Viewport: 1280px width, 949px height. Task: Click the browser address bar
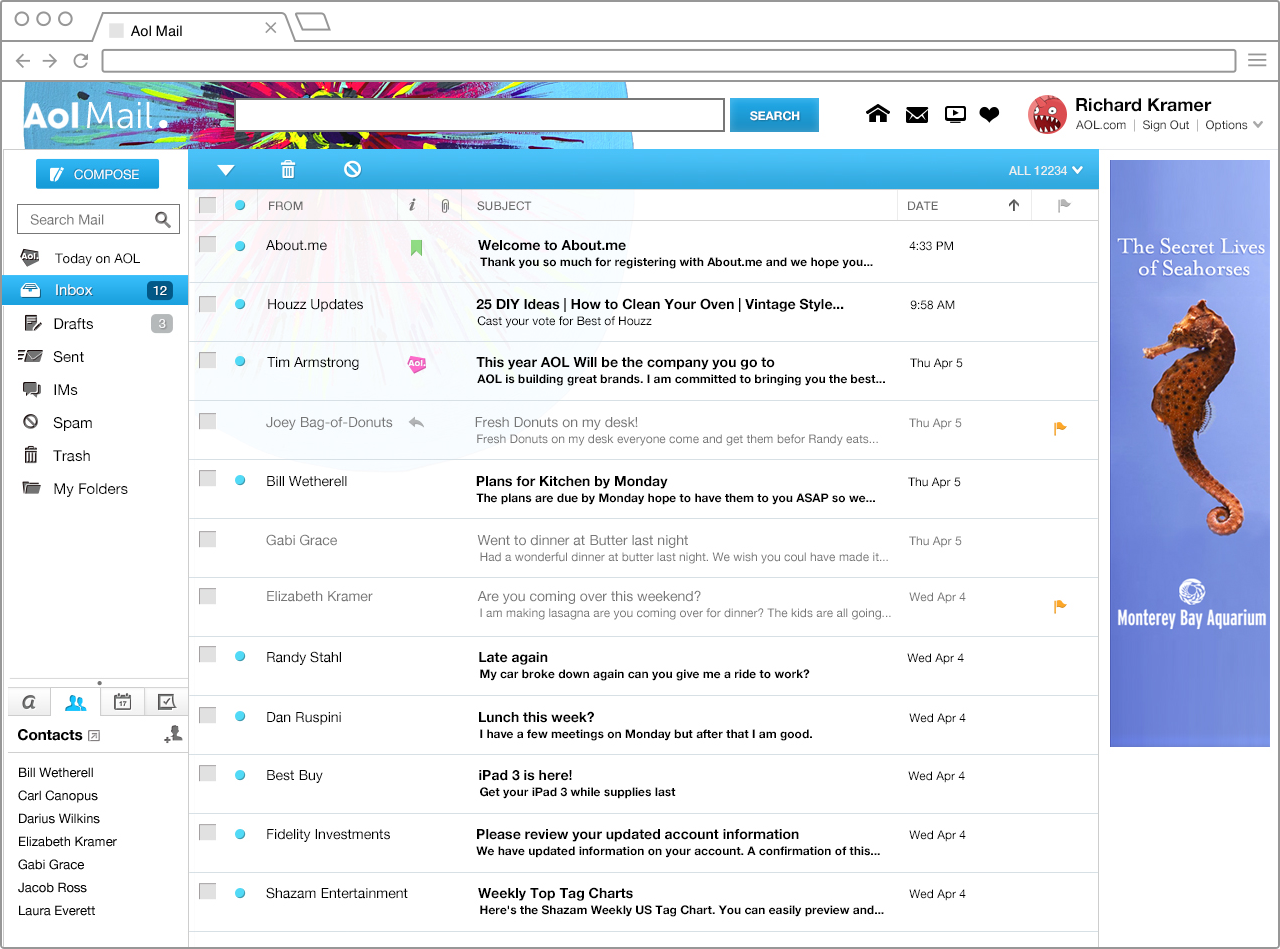point(669,60)
